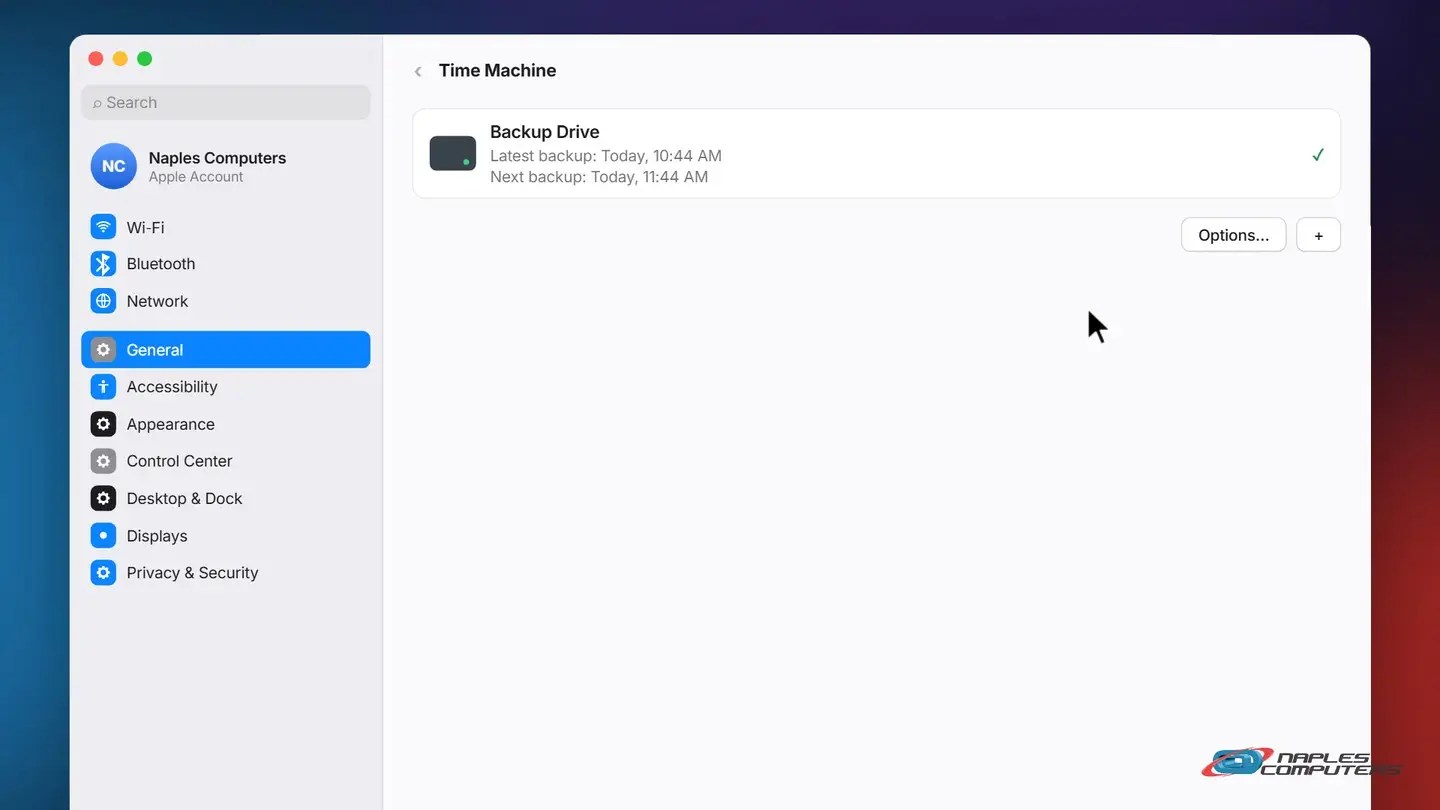Go back using the chevron beside Time Machine
This screenshot has width=1440, height=810.
click(418, 71)
